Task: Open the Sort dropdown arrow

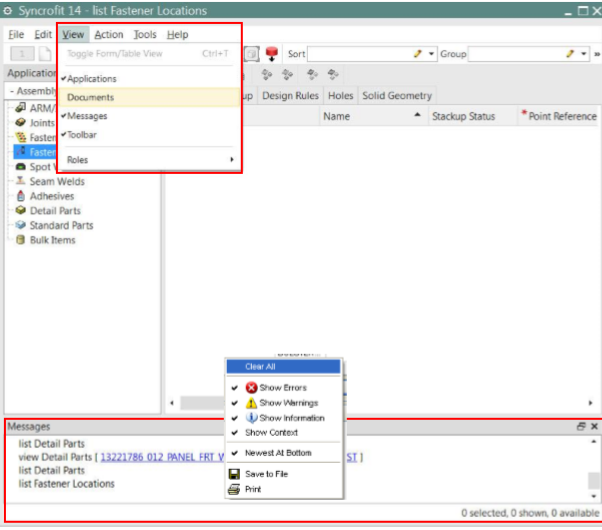Action: (432, 54)
